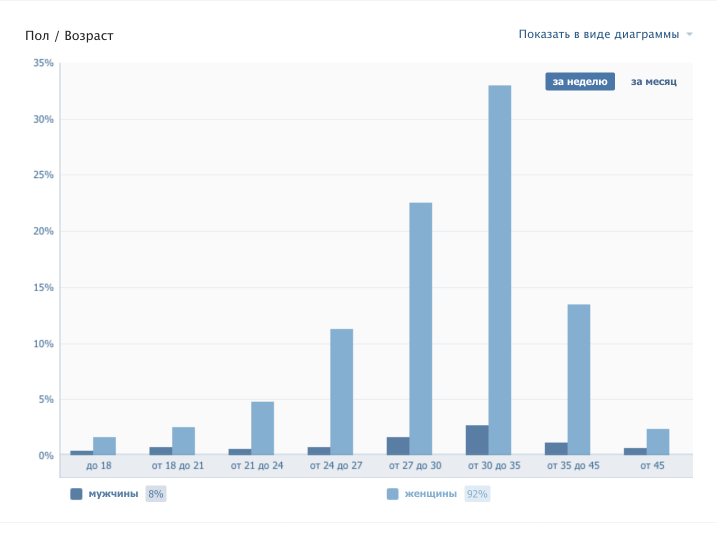Click the men's bar for 'от 30 до 35'
717x533 pixels.
pyautogui.click(x=477, y=440)
